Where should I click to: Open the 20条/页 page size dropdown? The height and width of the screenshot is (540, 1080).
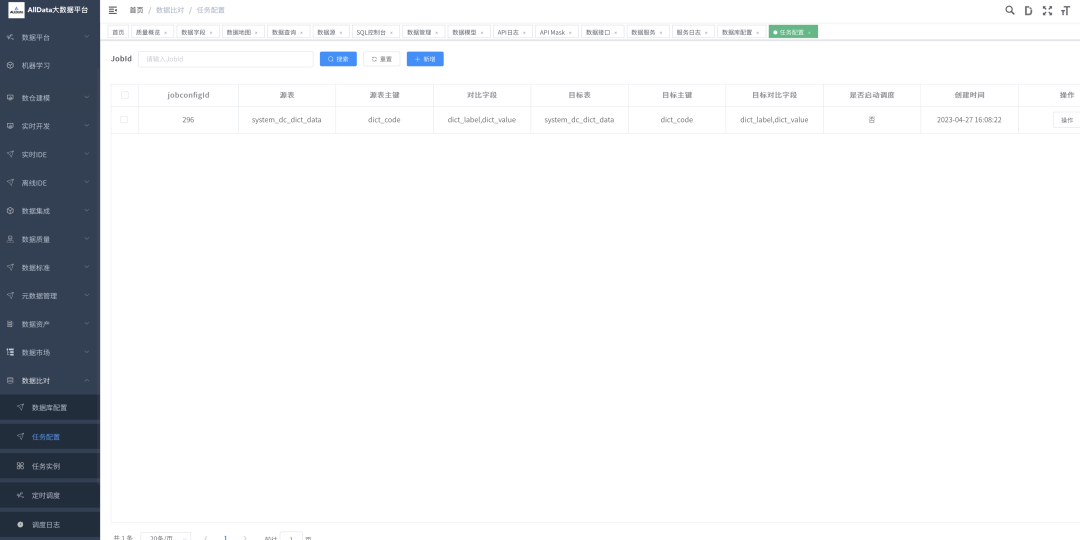[165, 537]
